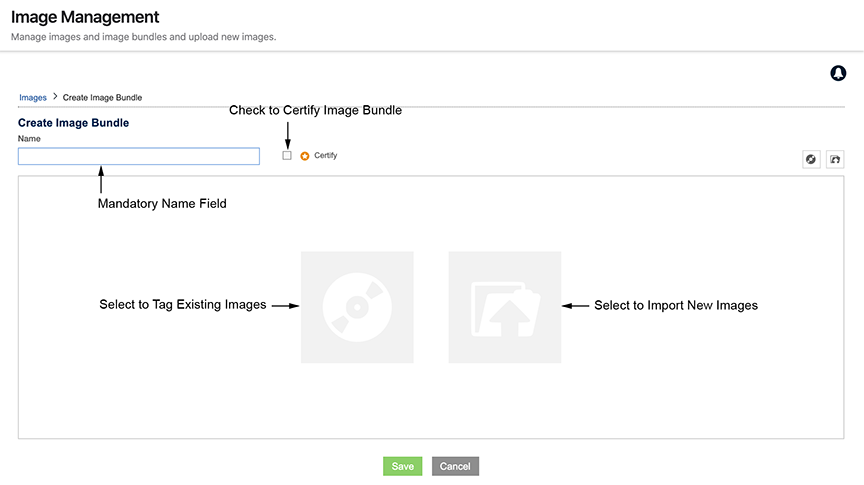Check the Certify checkbox
Screen dimensions: 864x485
tap(287, 155)
